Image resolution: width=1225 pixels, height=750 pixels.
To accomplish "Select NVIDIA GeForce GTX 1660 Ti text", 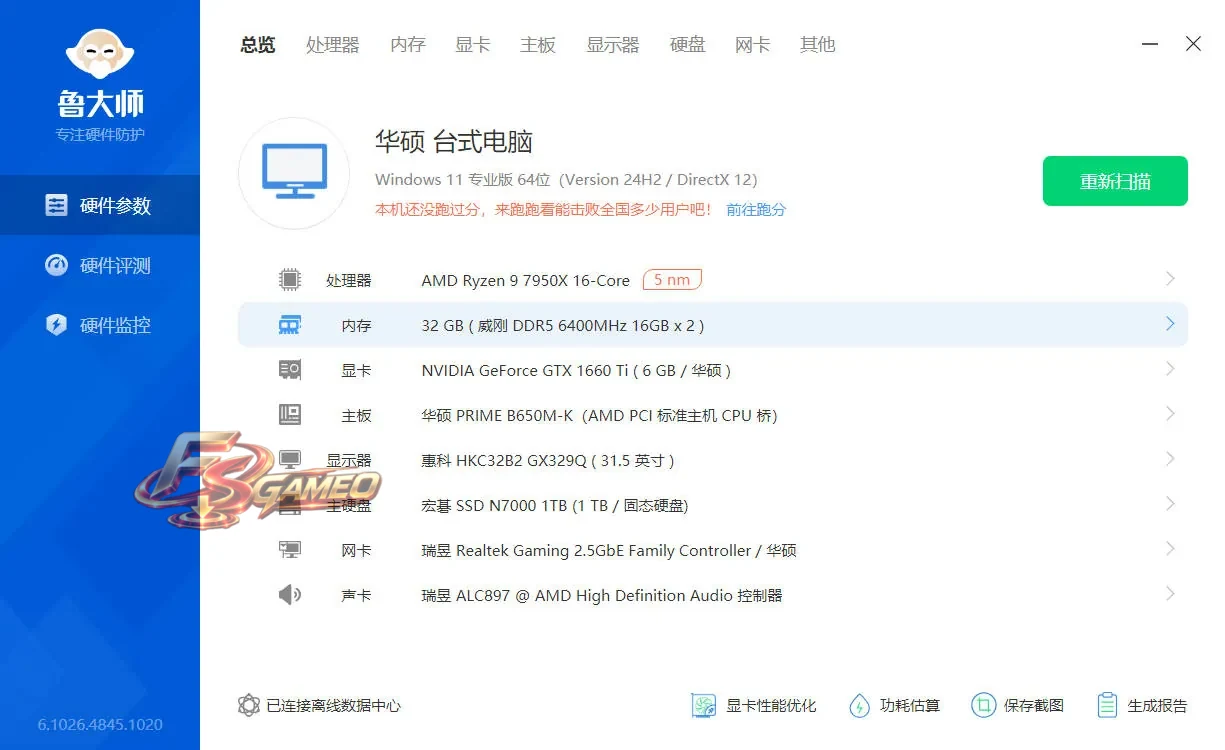I will pyautogui.click(x=576, y=371).
